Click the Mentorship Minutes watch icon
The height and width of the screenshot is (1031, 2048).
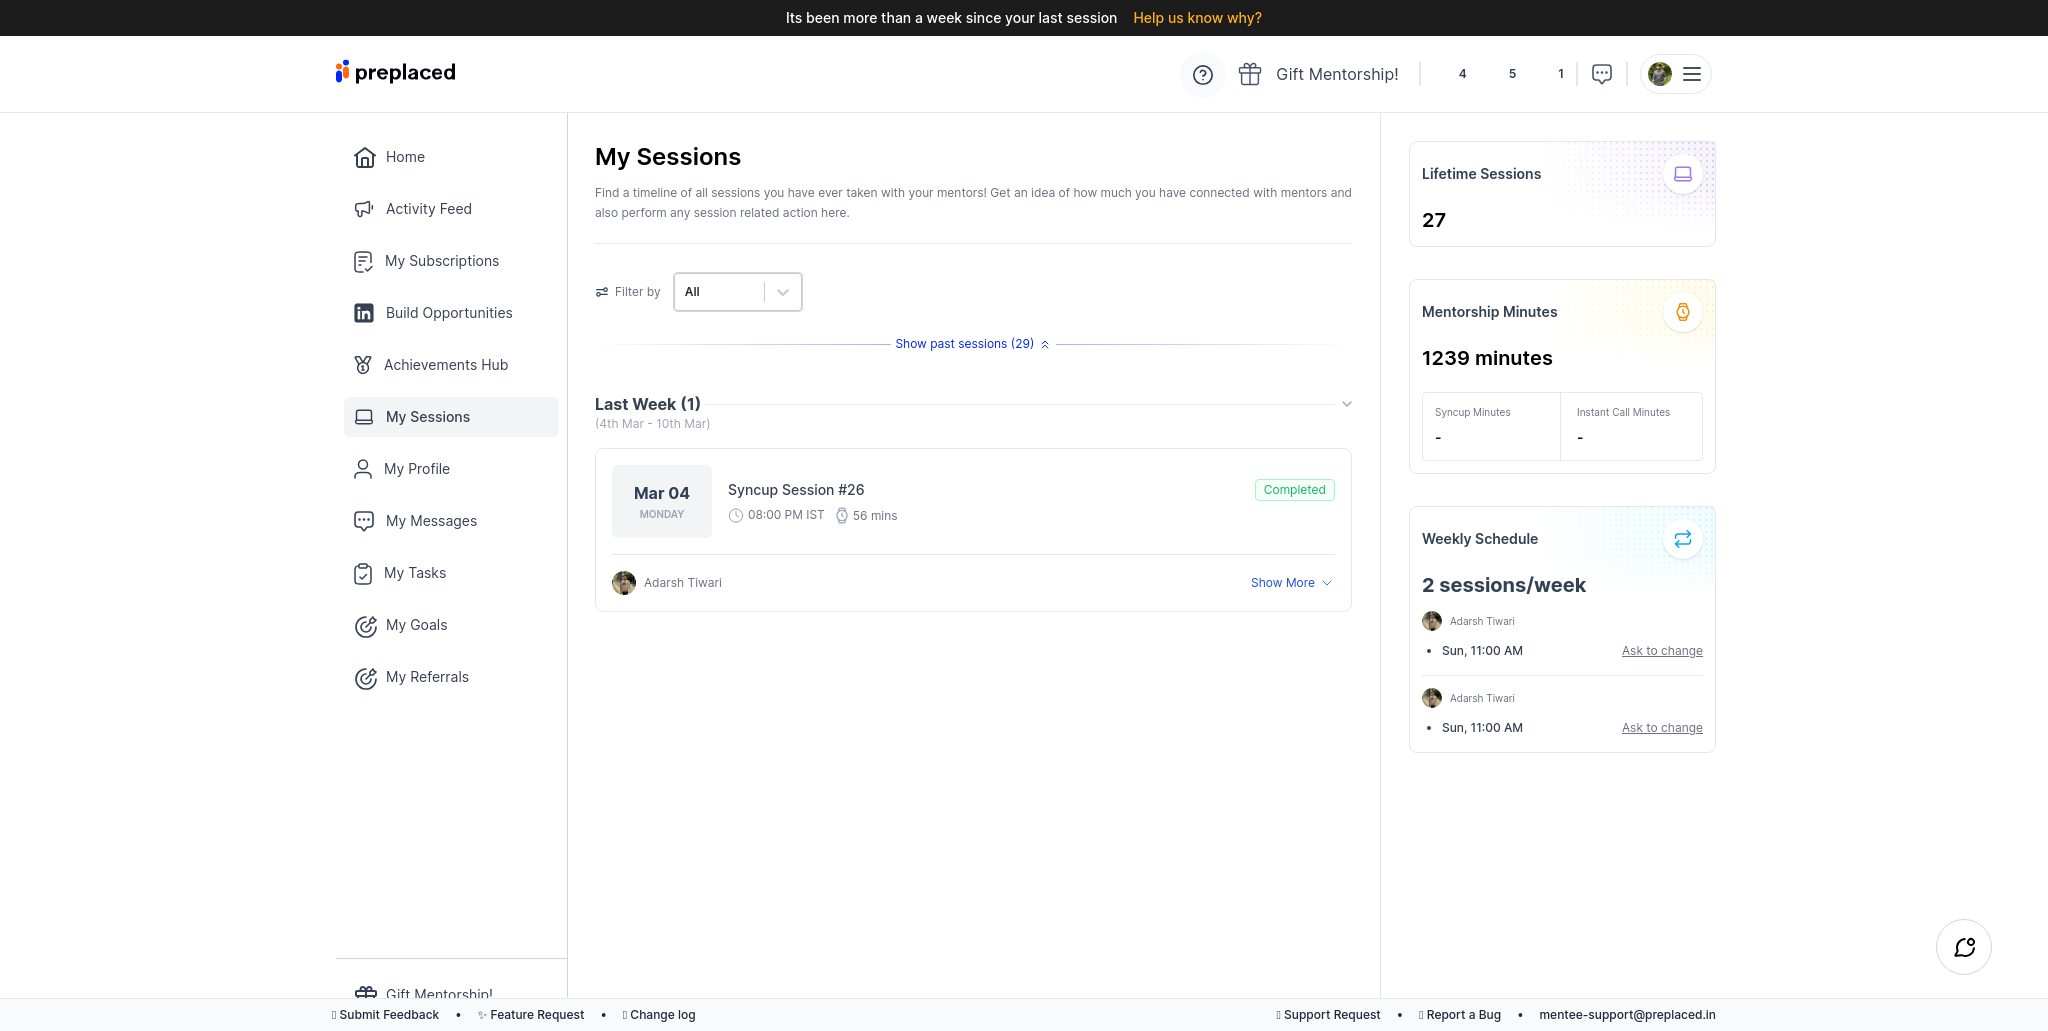click(1683, 312)
